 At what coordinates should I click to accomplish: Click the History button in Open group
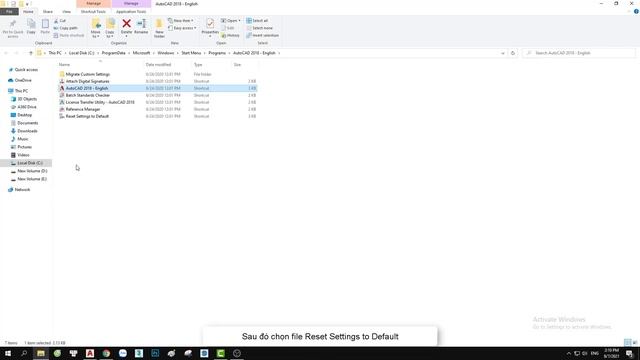231,36
